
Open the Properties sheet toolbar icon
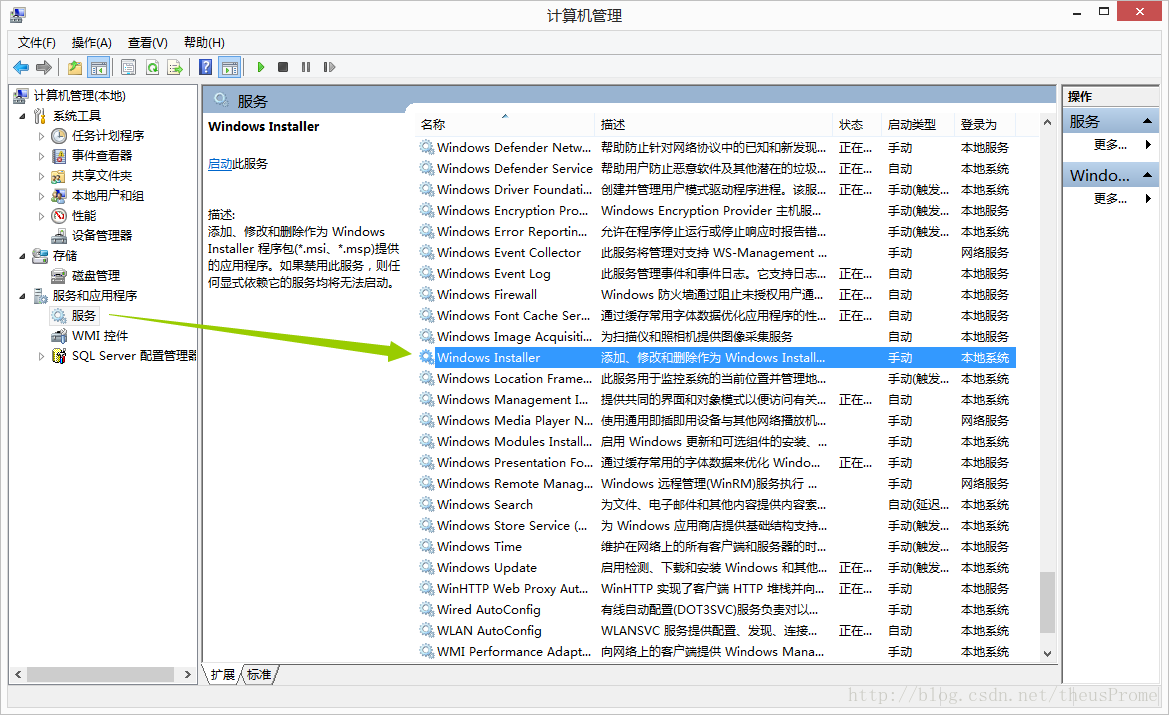pyautogui.click(x=128, y=67)
